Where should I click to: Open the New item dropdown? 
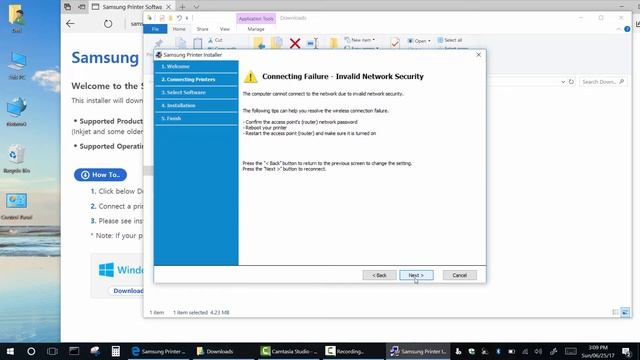[x=360, y=40]
